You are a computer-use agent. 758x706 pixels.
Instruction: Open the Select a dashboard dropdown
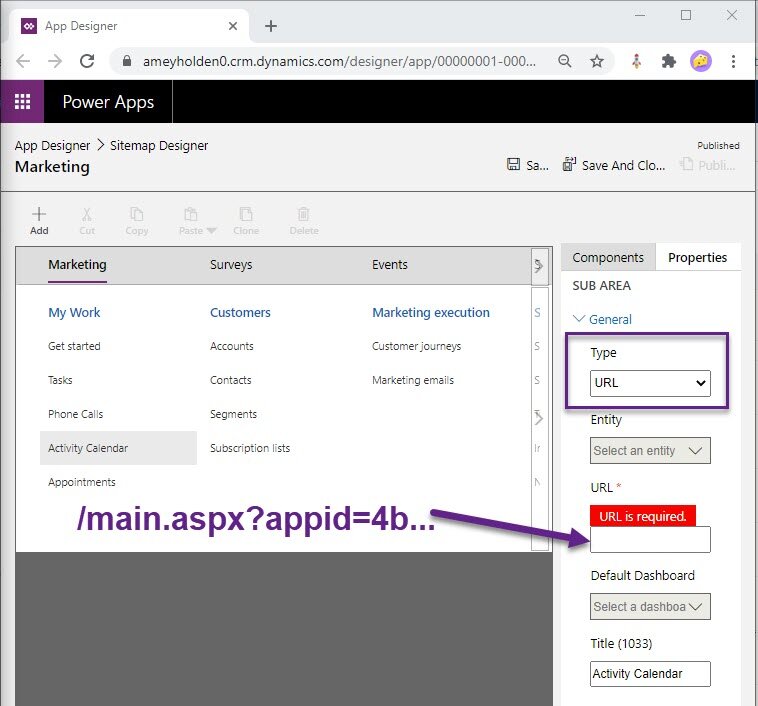click(650, 606)
